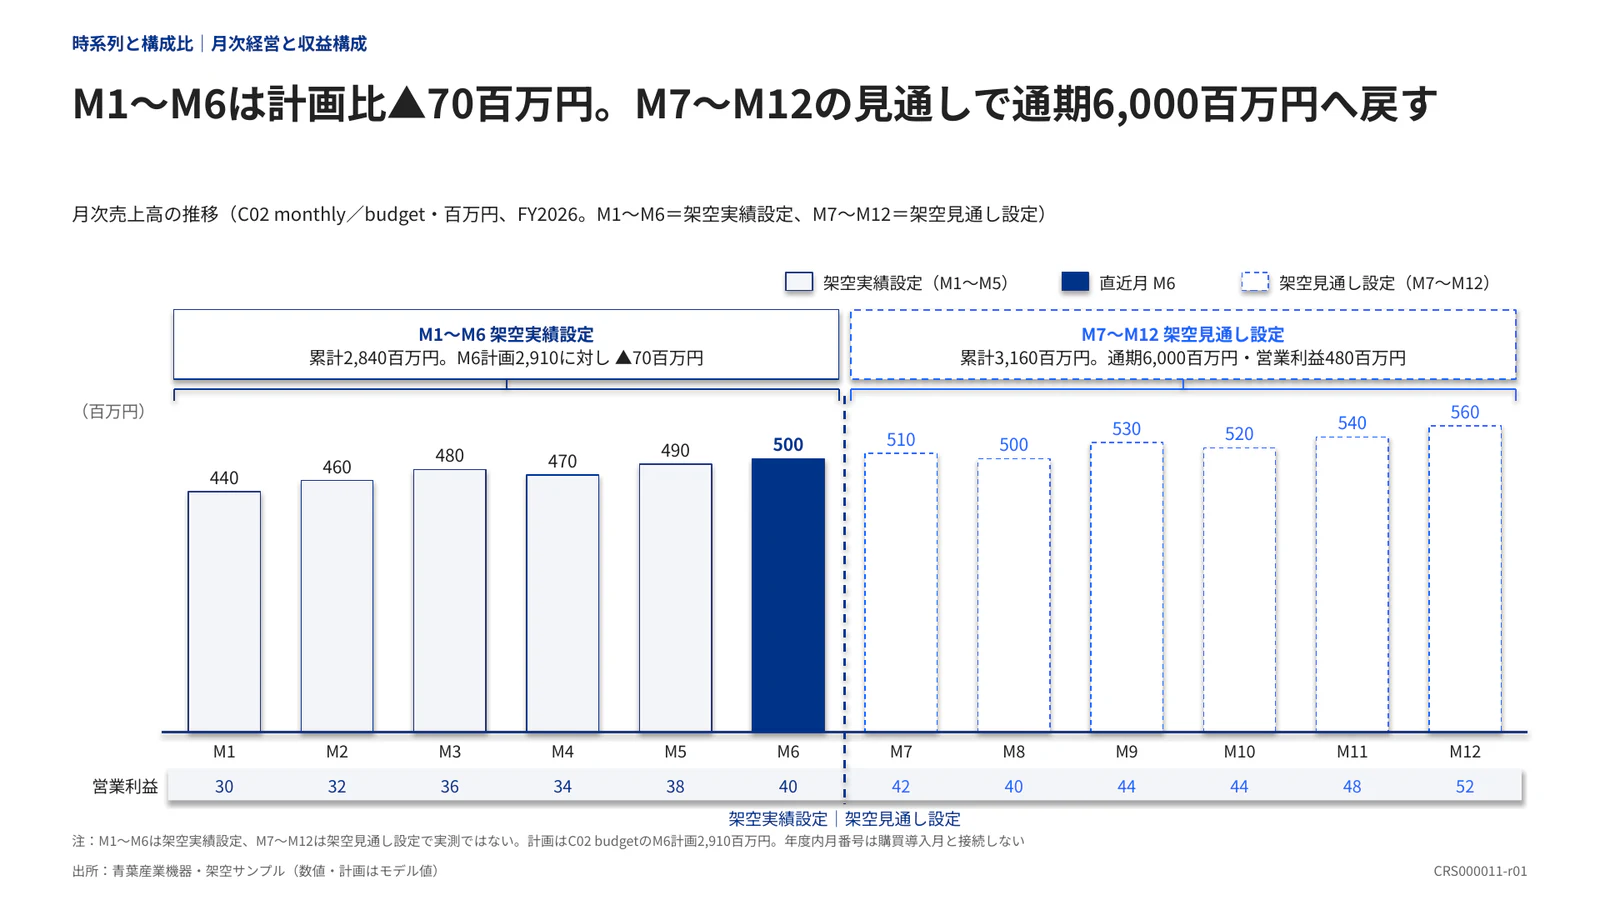The width and height of the screenshot is (1600, 900).
Task: Click the divider label 架空見通し設定 below the chart
Action: click(x=903, y=818)
